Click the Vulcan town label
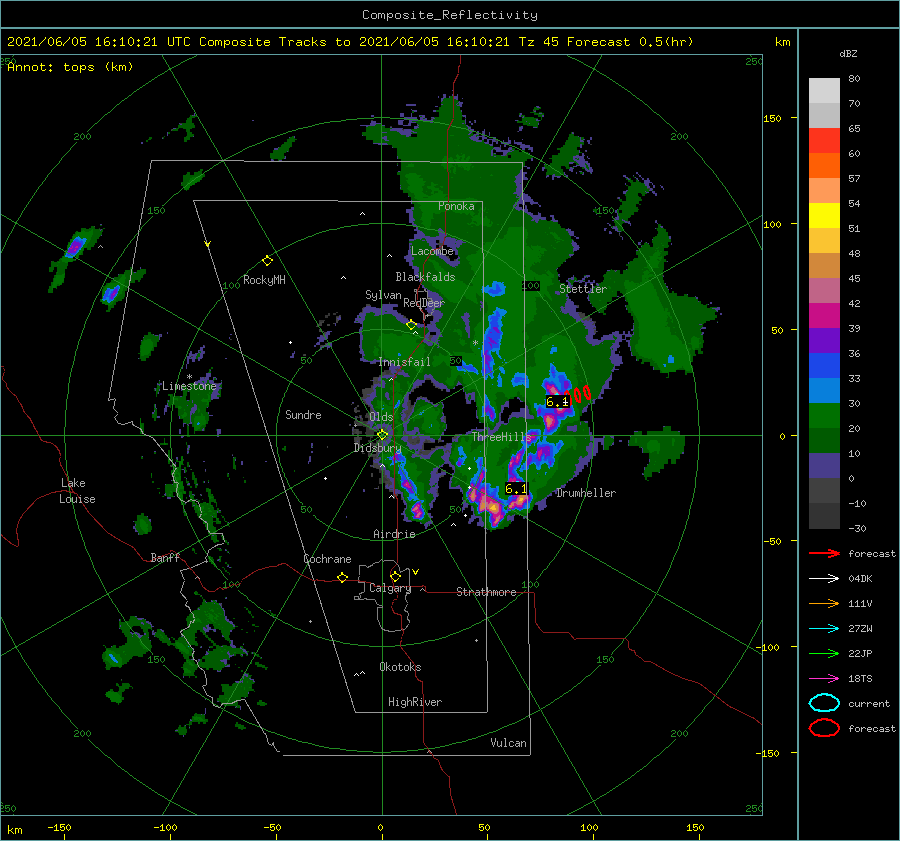Viewport: 900px width, 841px height. tap(508, 743)
